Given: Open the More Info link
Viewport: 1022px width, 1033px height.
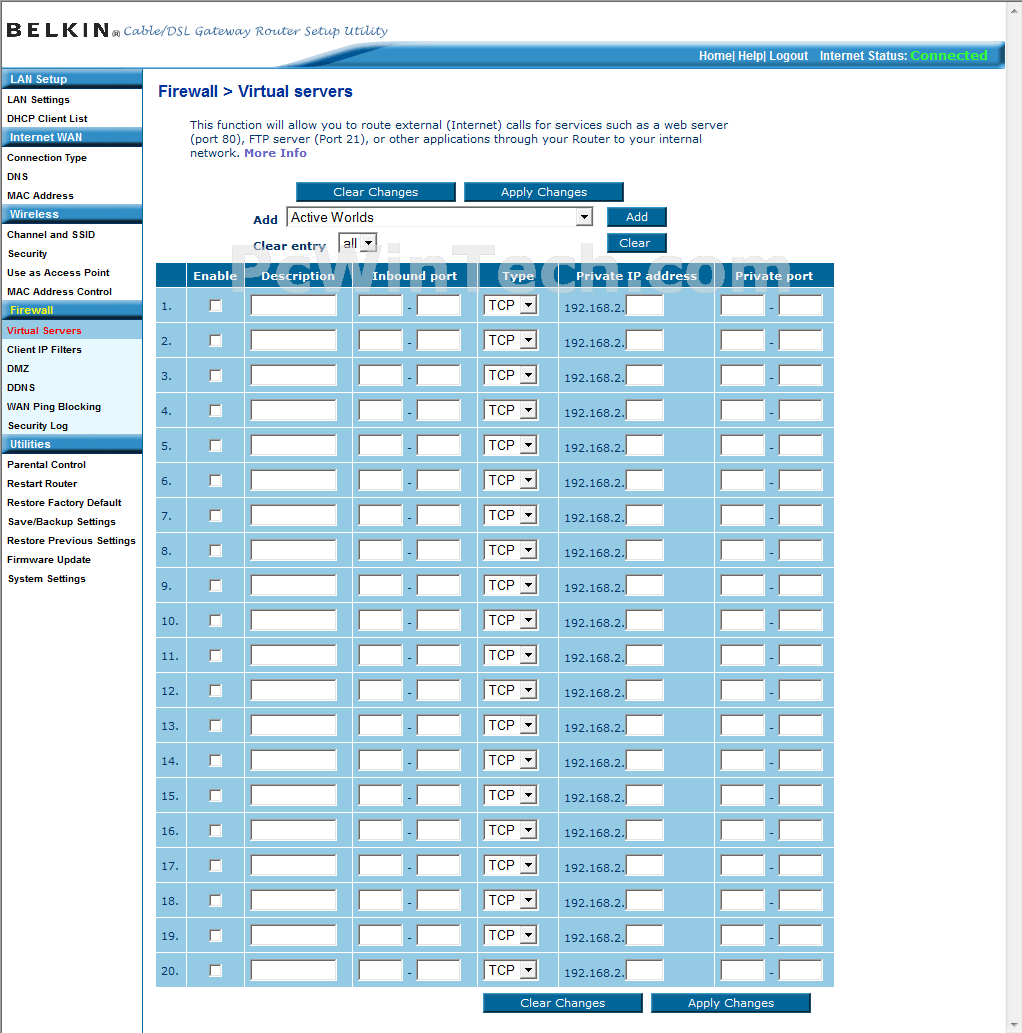Looking at the screenshot, I should (275, 153).
